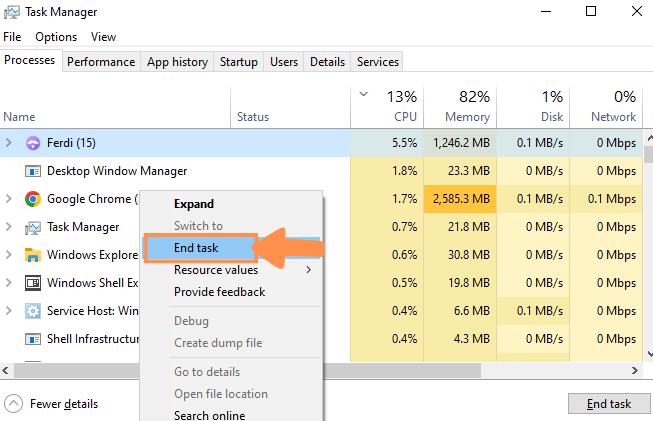The image size is (653, 421).
Task: Click the 2,585.3 MB memory cell
Action: 460,199
